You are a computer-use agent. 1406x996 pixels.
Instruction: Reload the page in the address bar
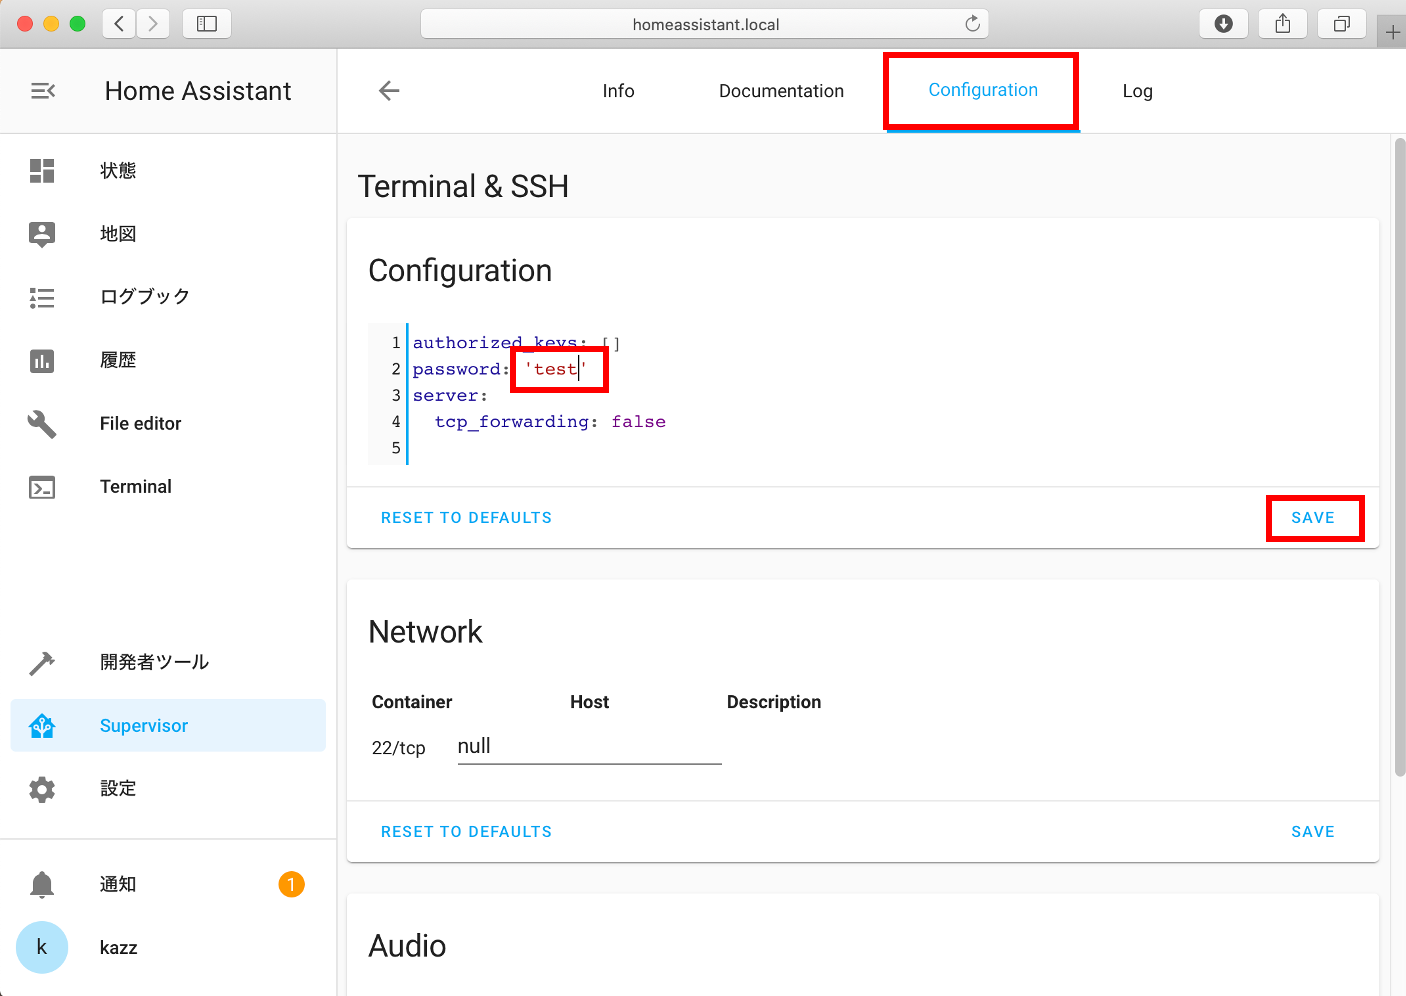pos(972,24)
